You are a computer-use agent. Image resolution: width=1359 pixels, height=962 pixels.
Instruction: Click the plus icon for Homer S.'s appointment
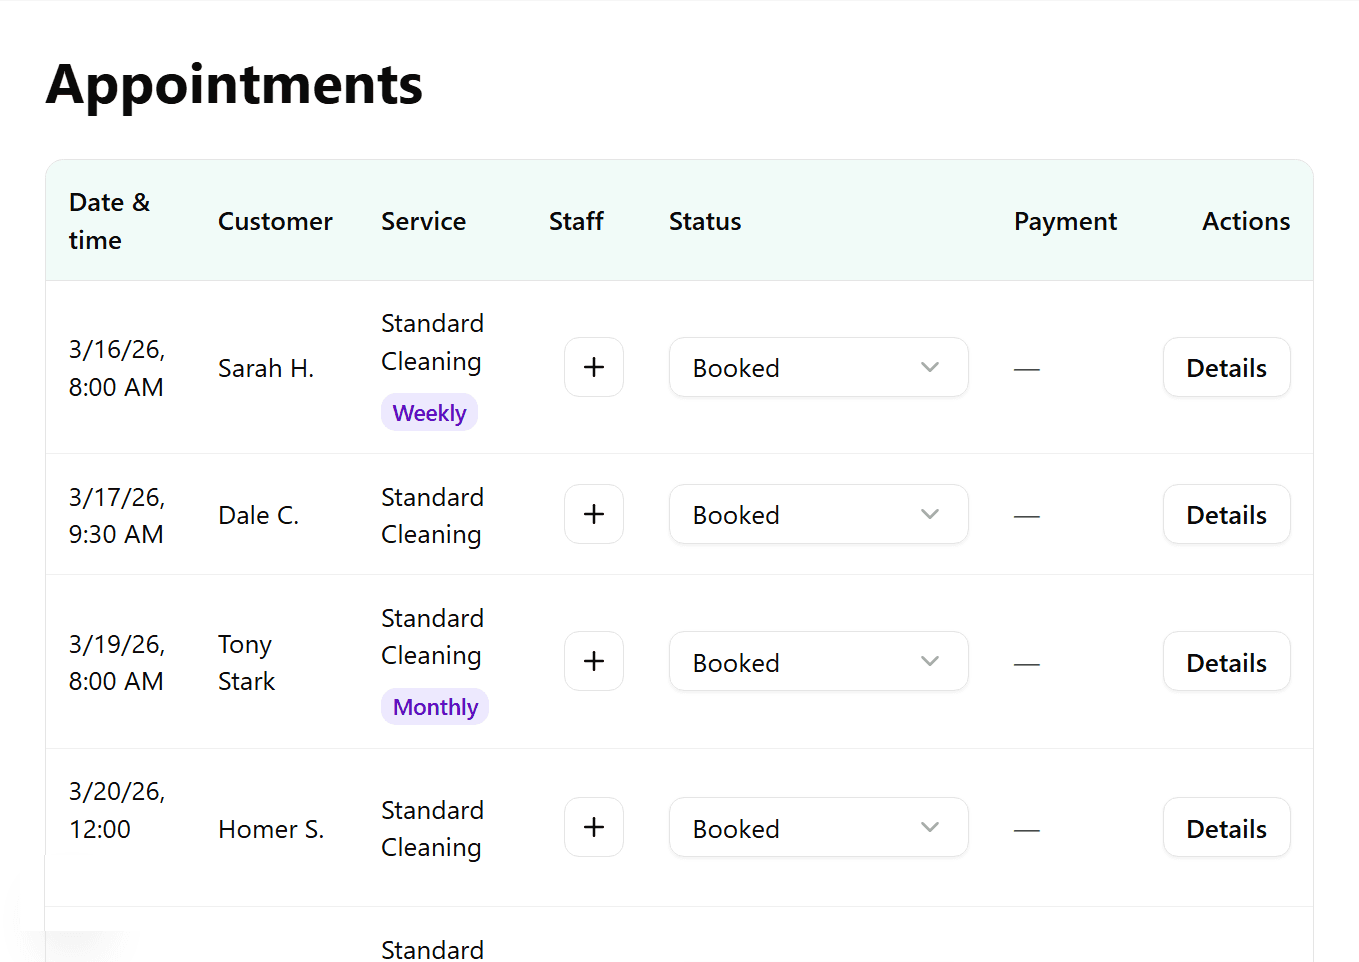593,827
